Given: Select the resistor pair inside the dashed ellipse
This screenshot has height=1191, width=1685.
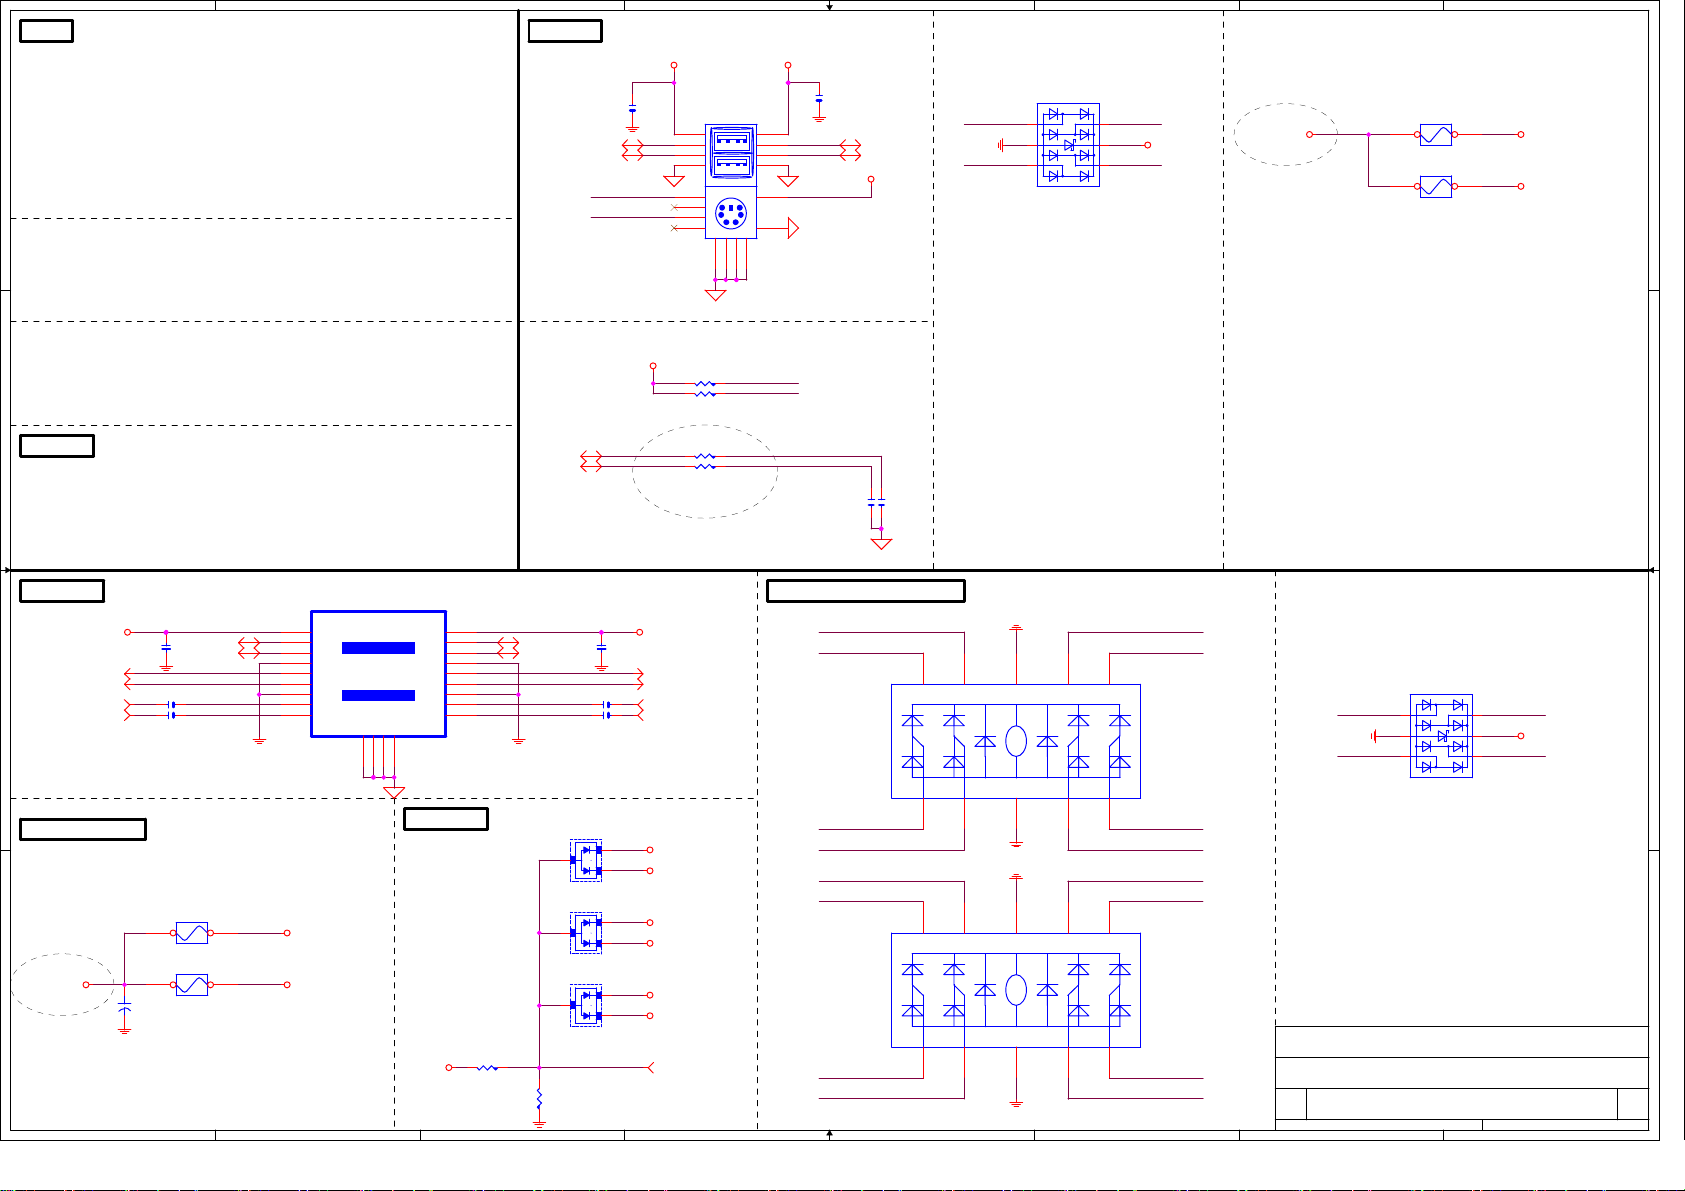Looking at the screenshot, I should 705,461.
